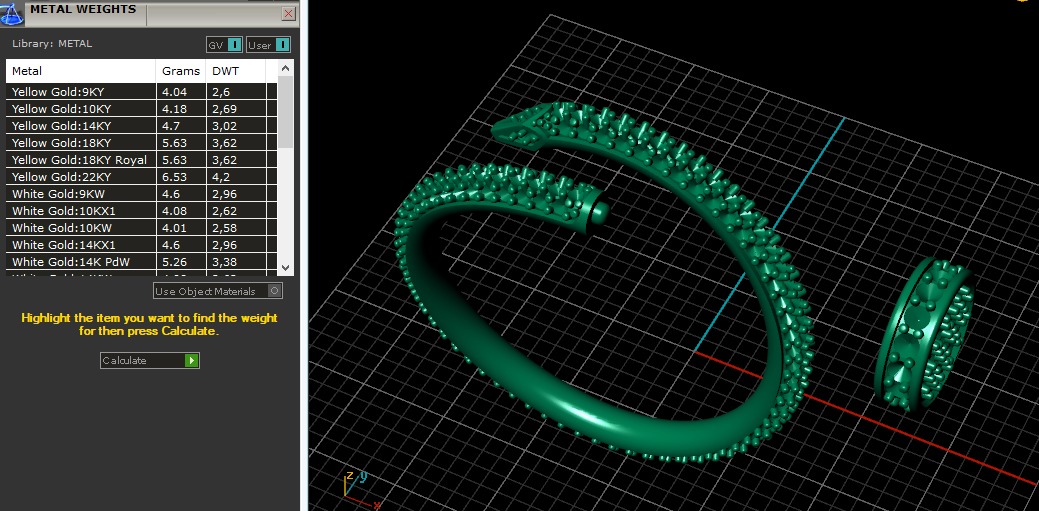Click DWT value 2,69

point(224,109)
